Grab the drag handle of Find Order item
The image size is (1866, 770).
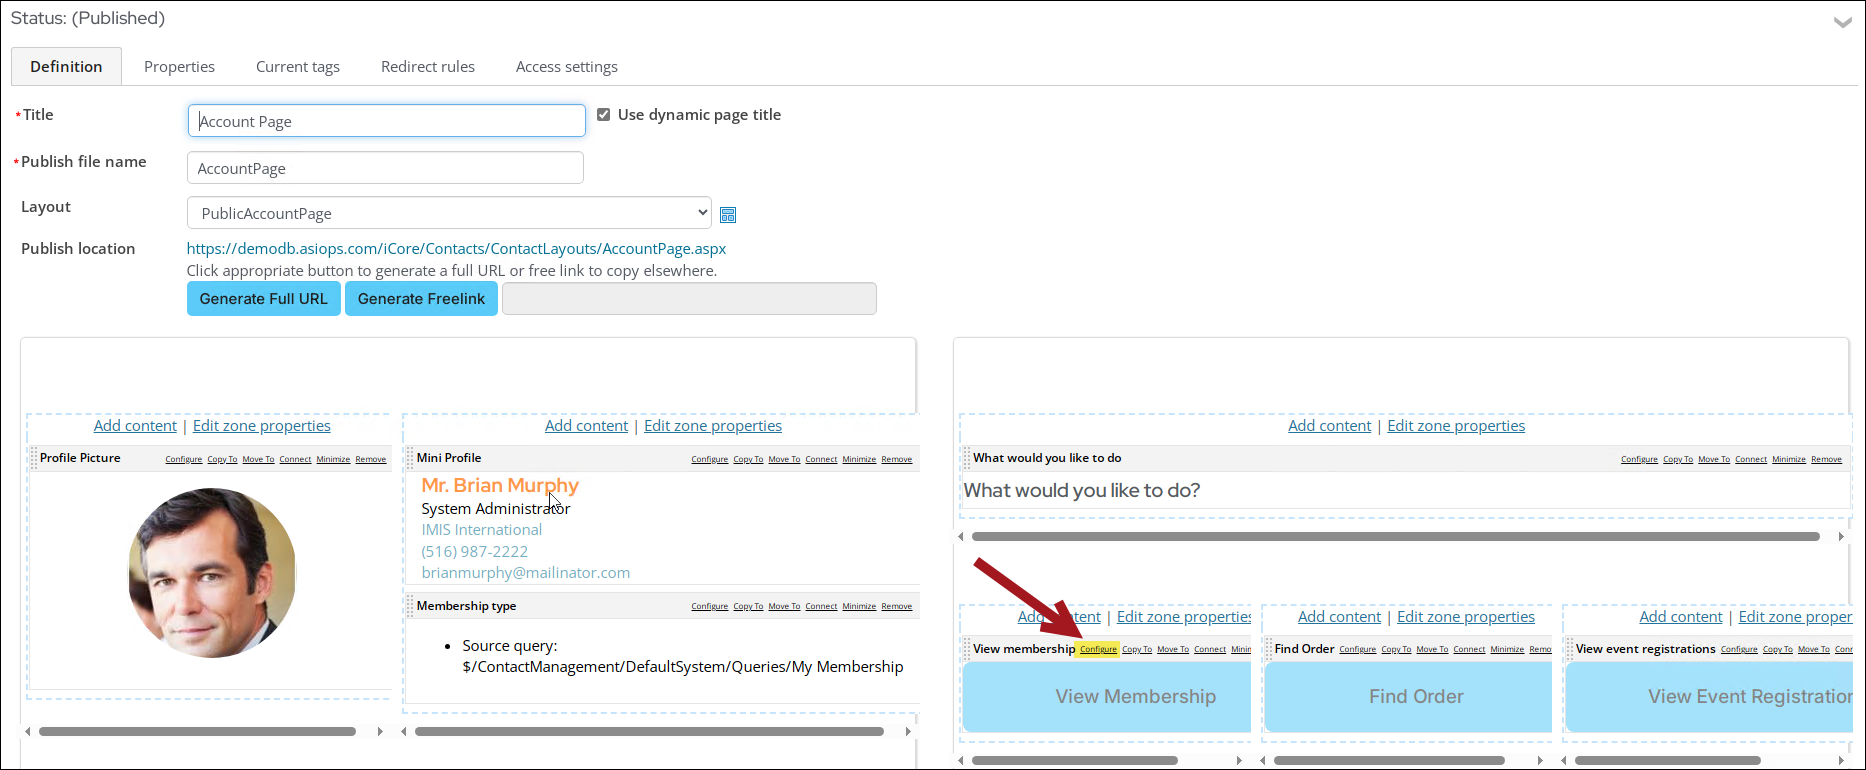pyautogui.click(x=1269, y=649)
